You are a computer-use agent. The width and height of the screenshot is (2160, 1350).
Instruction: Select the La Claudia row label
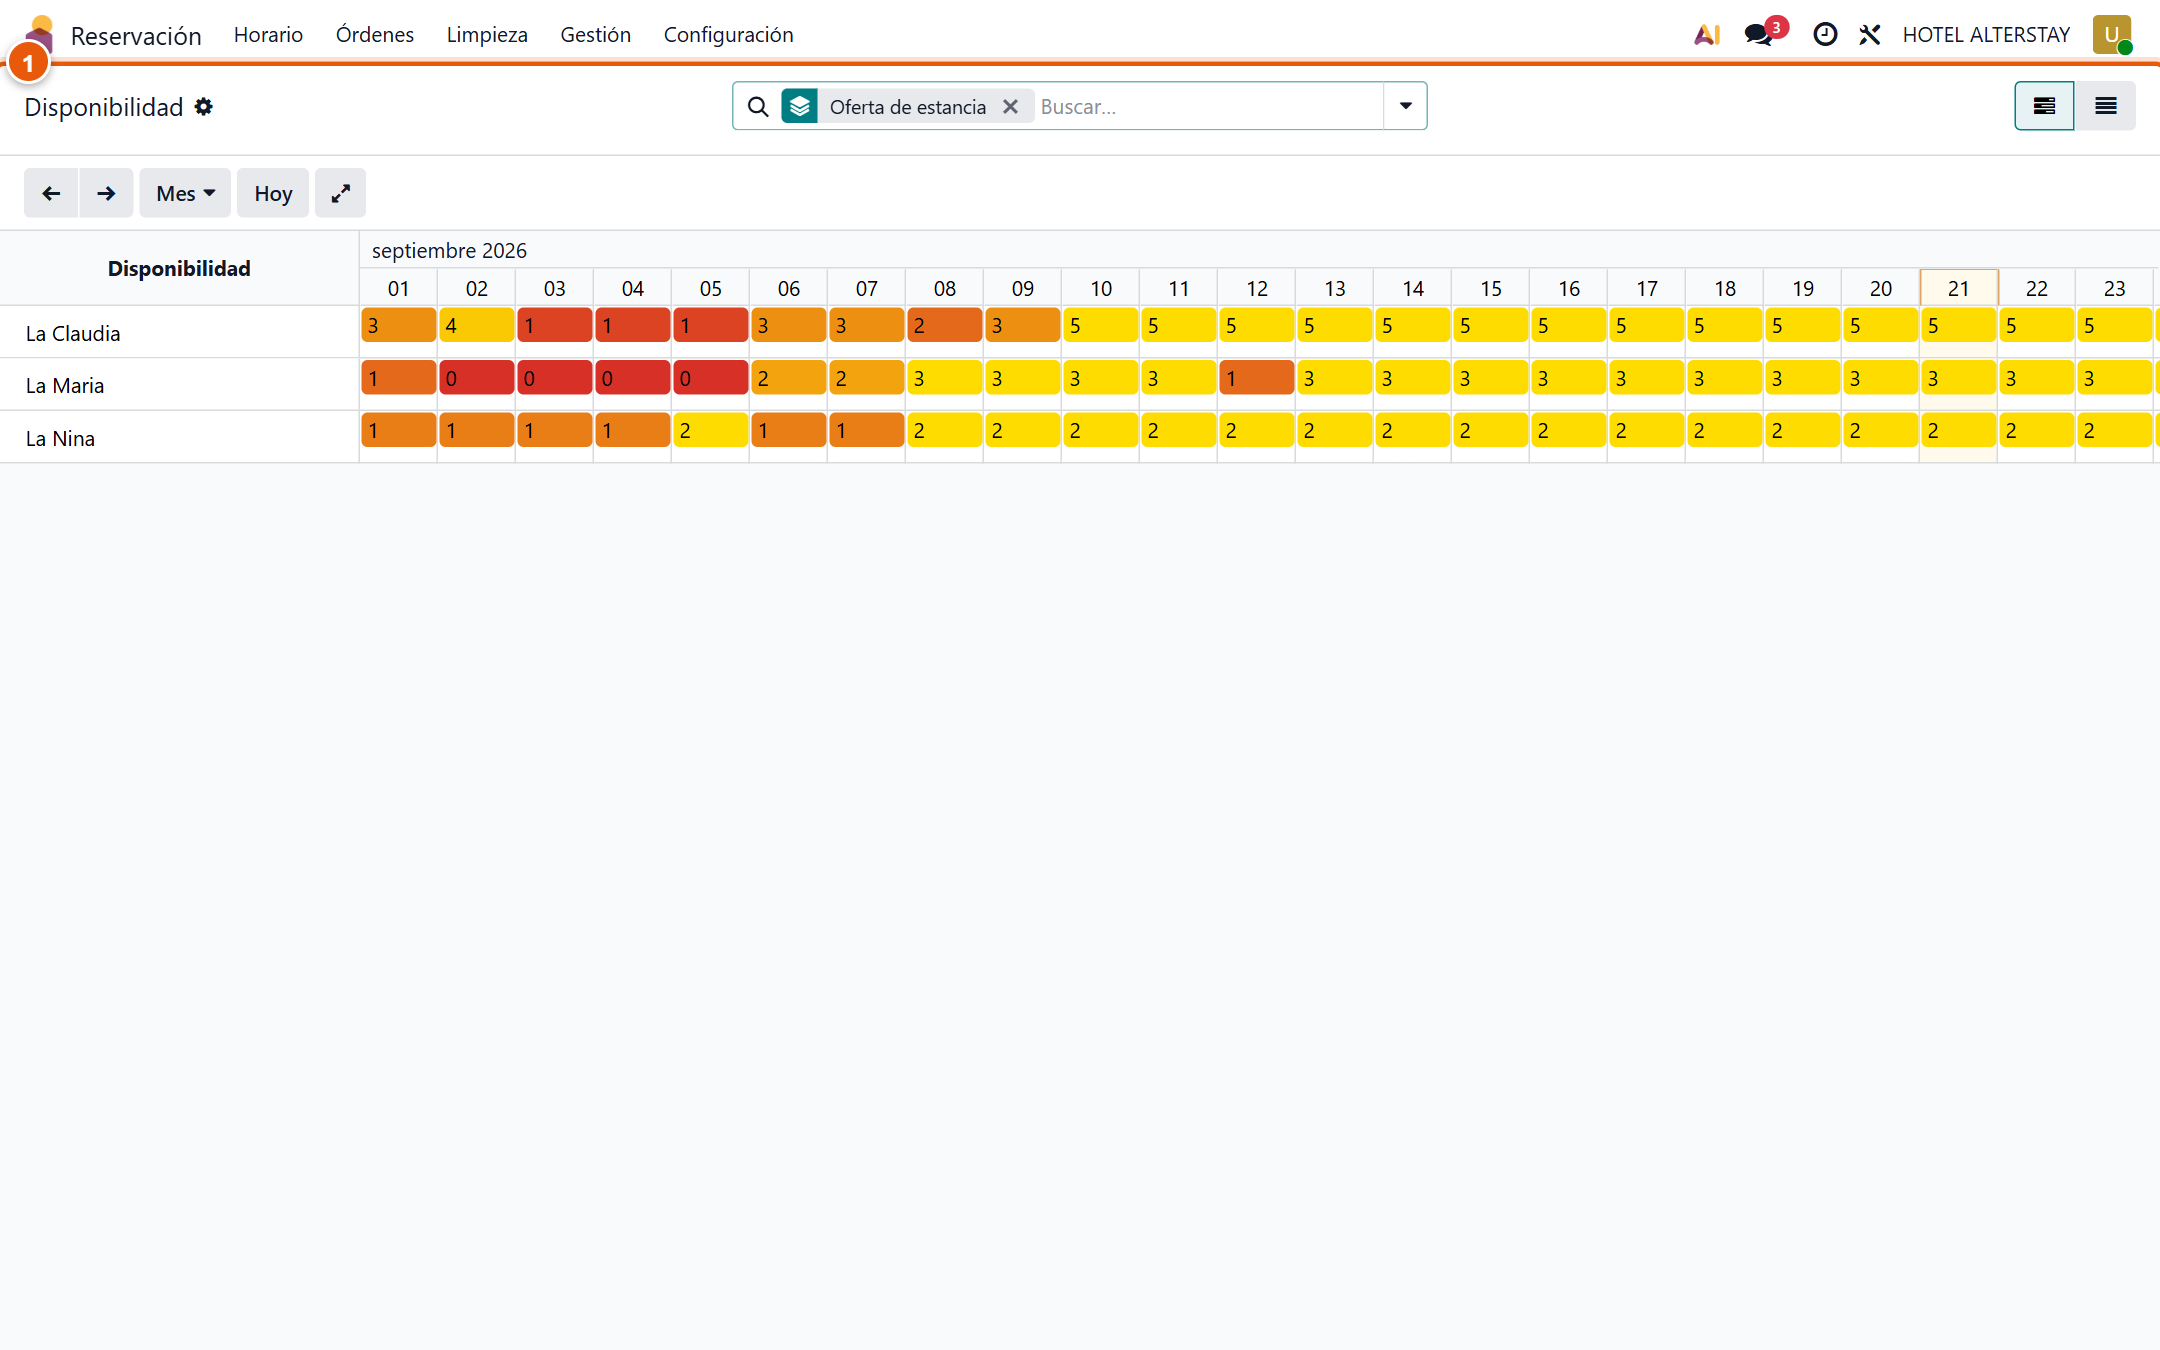[x=73, y=333]
